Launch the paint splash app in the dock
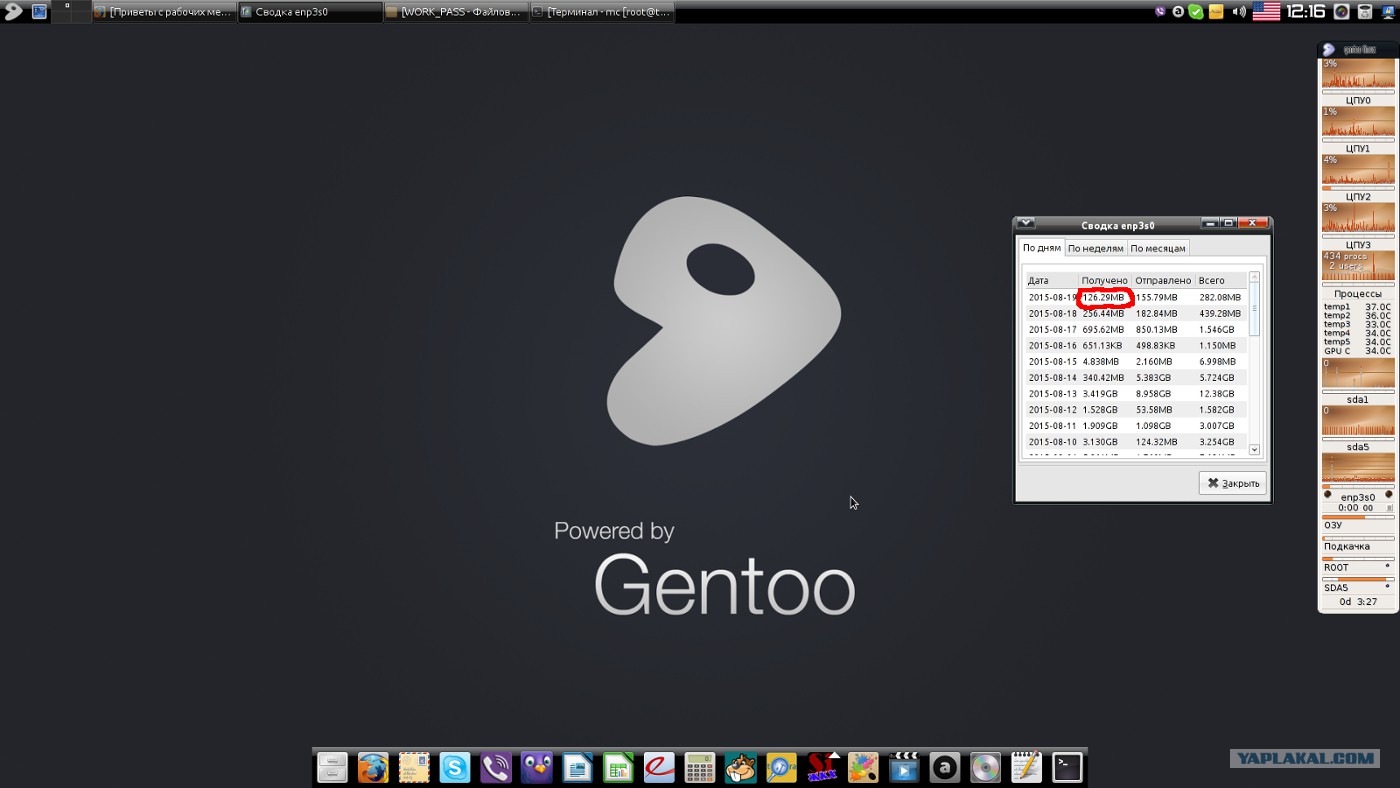This screenshot has height=788, width=1400. (x=863, y=768)
